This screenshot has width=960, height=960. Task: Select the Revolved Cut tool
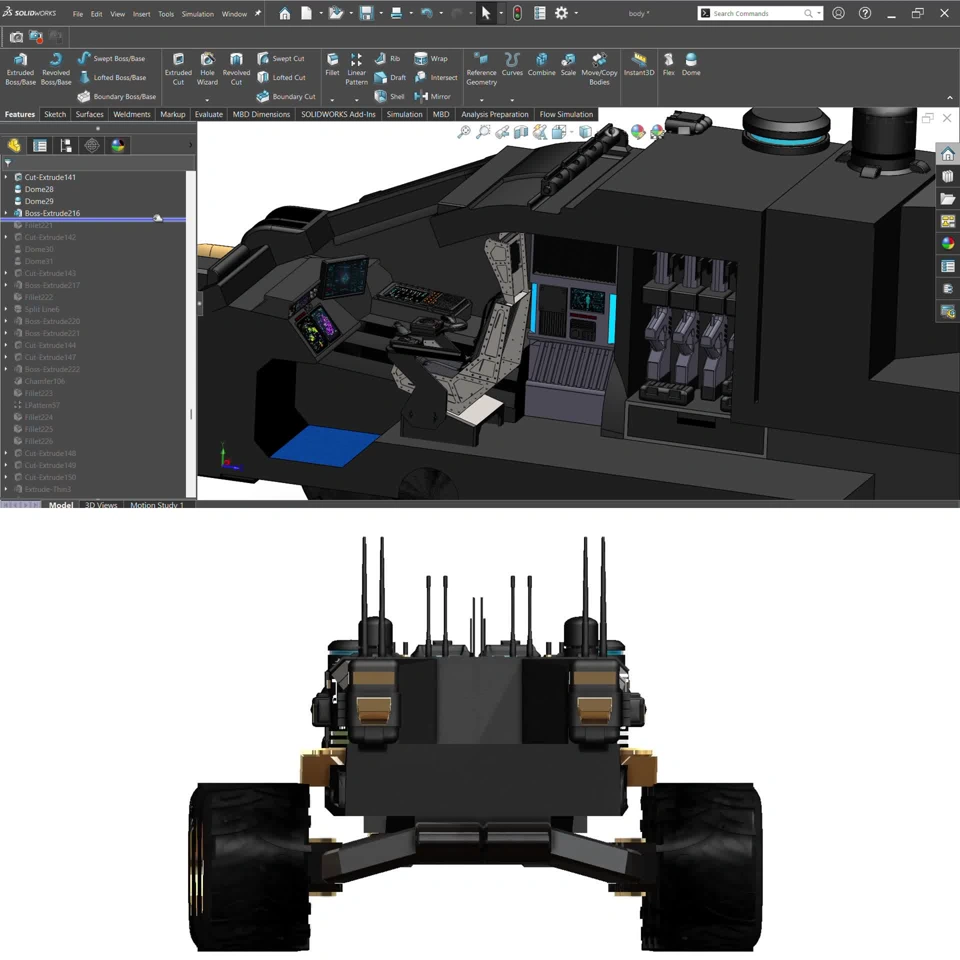pyautogui.click(x=236, y=69)
